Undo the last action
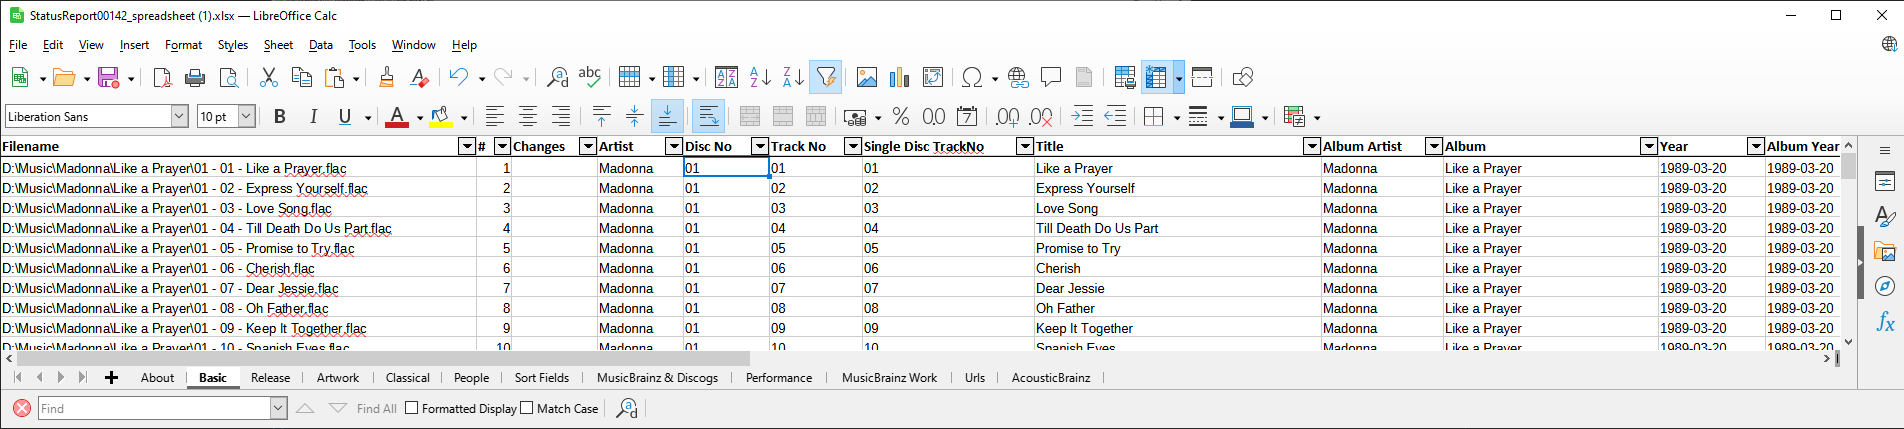Viewport: 1904px width, 429px height. [459, 77]
